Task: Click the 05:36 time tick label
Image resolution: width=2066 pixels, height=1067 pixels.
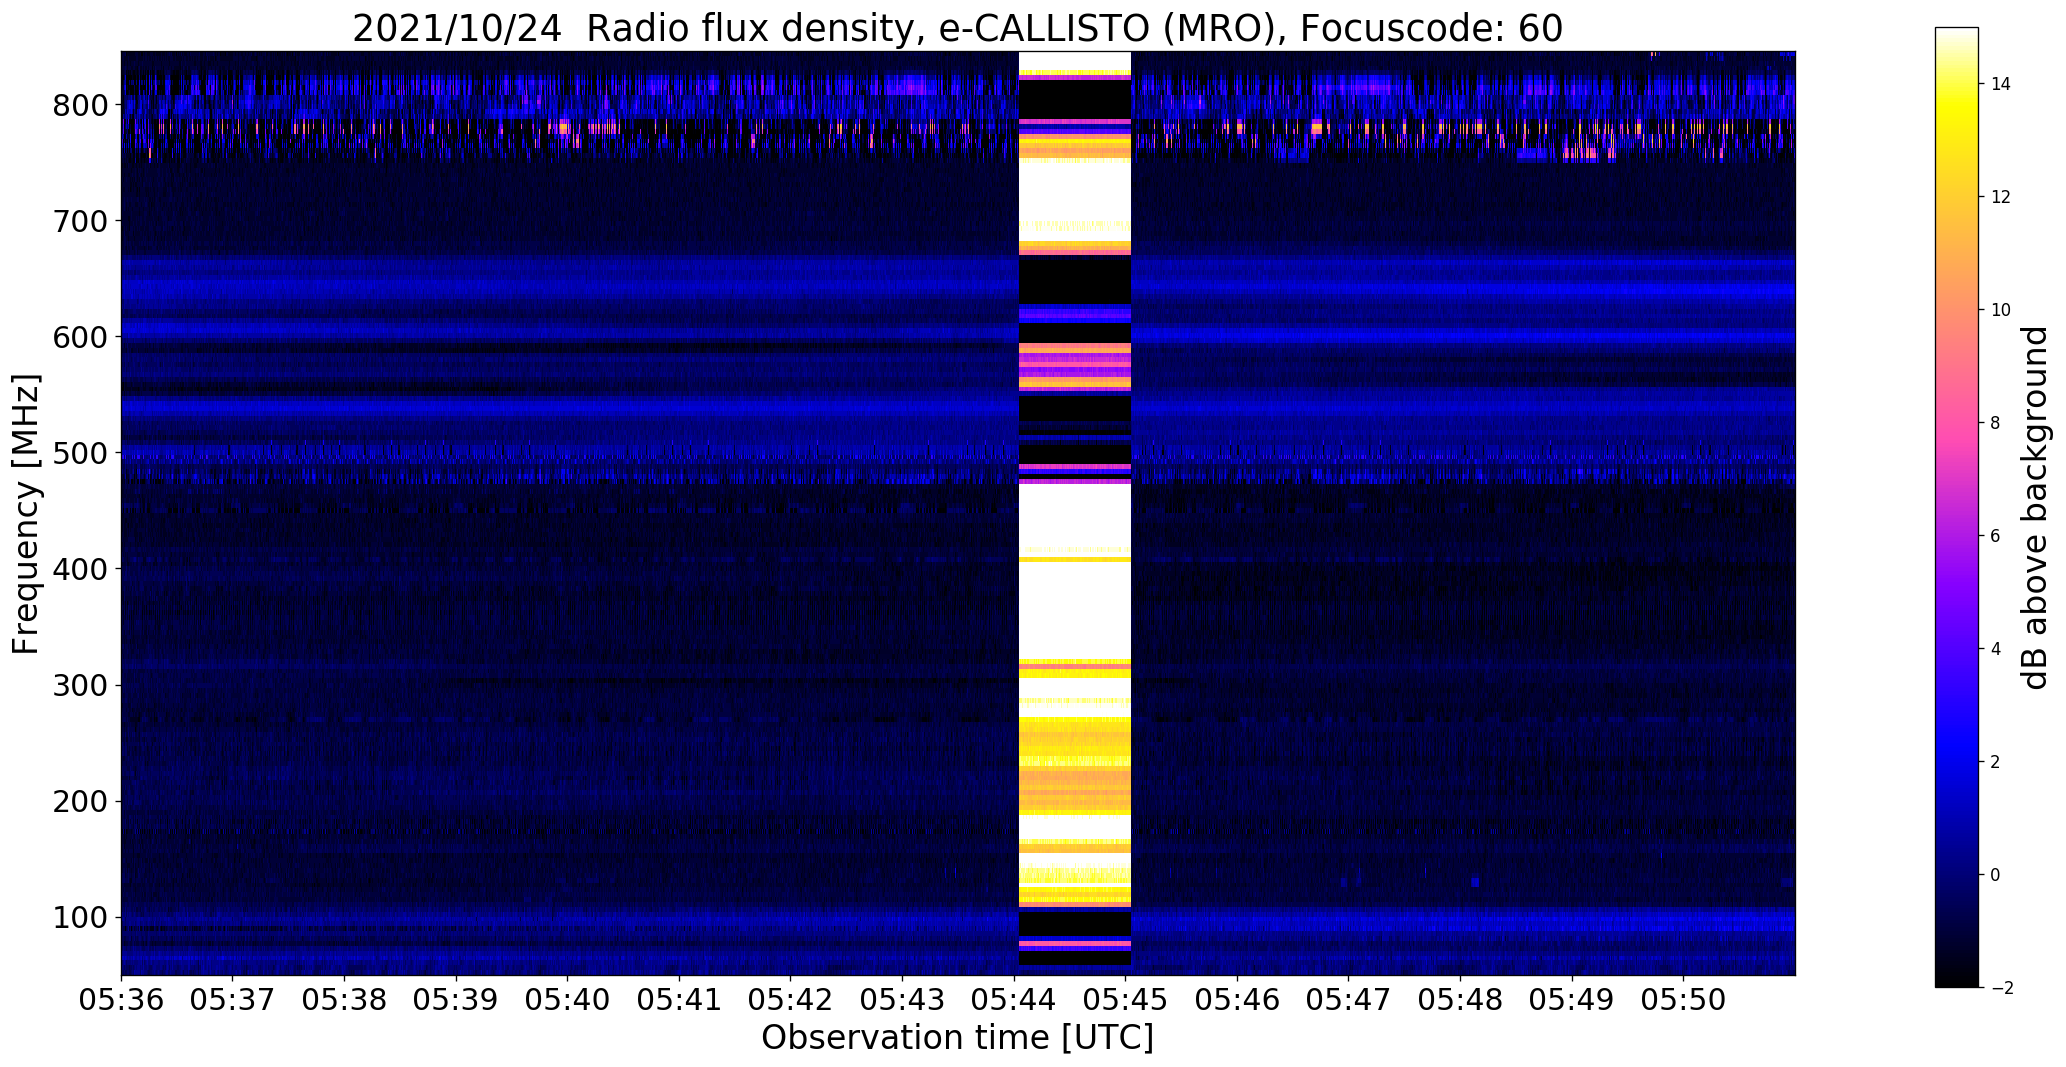Action: point(121,1001)
